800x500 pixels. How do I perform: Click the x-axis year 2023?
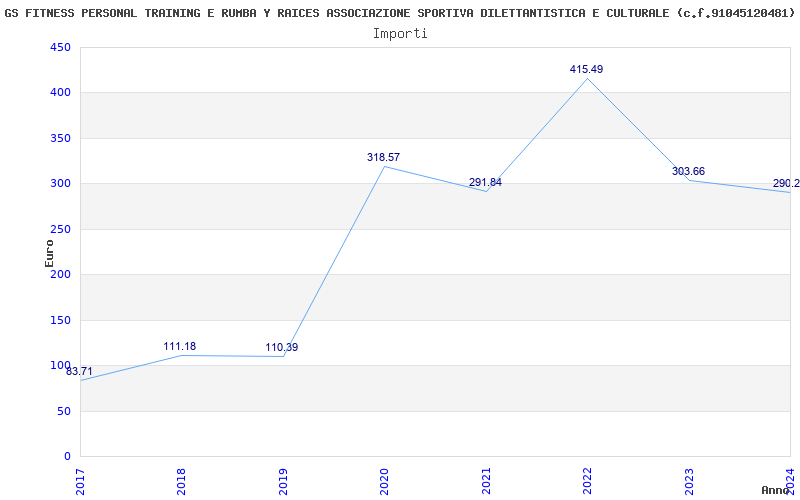coord(689,482)
